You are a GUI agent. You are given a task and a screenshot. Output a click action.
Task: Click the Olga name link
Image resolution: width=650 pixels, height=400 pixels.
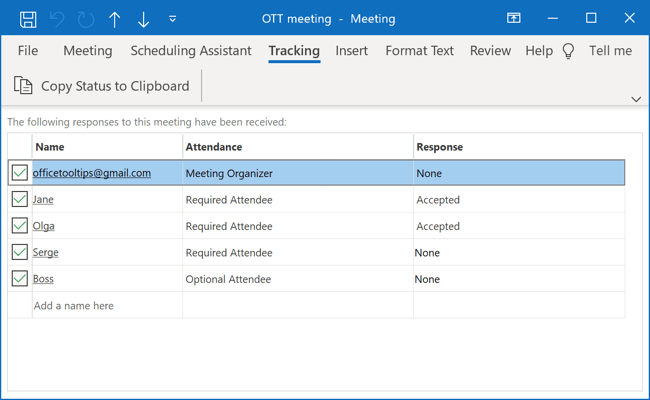coord(44,226)
